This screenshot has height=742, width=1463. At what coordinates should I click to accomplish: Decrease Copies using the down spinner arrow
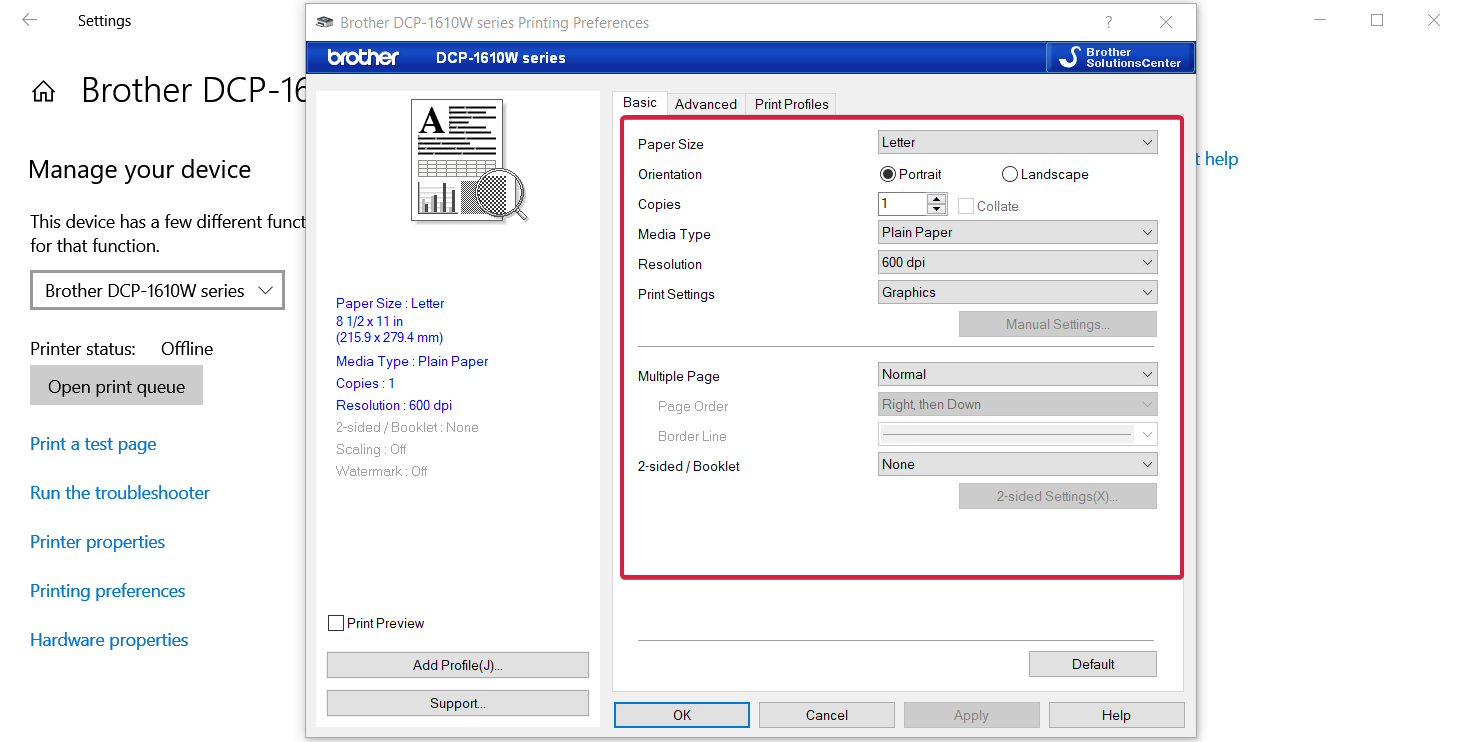[937, 209]
